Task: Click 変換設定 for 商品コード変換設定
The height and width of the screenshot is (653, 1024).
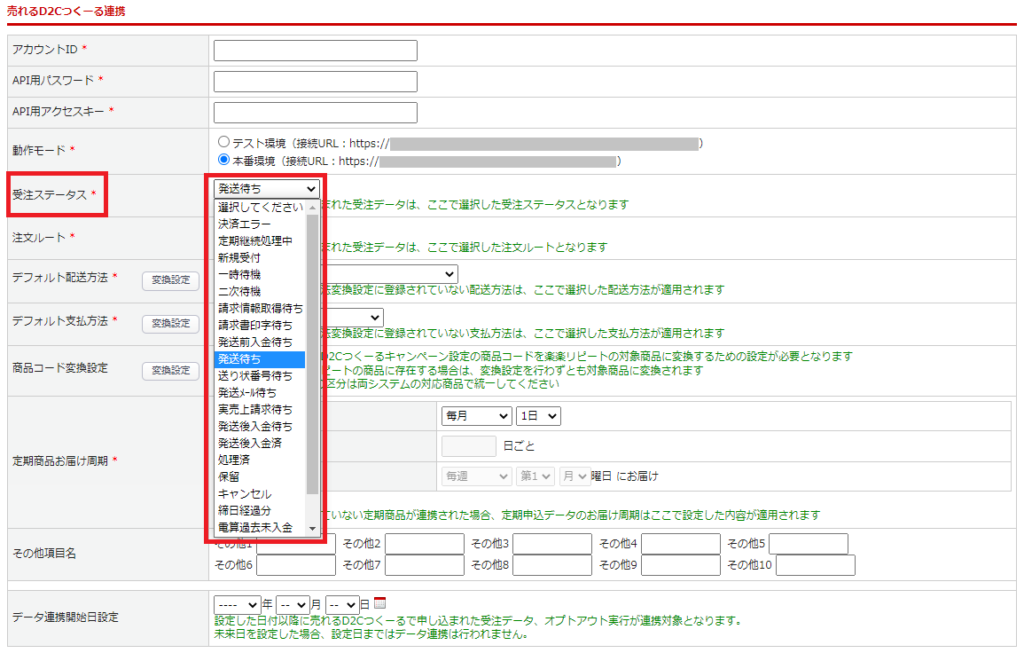Action: pyautogui.click(x=170, y=371)
